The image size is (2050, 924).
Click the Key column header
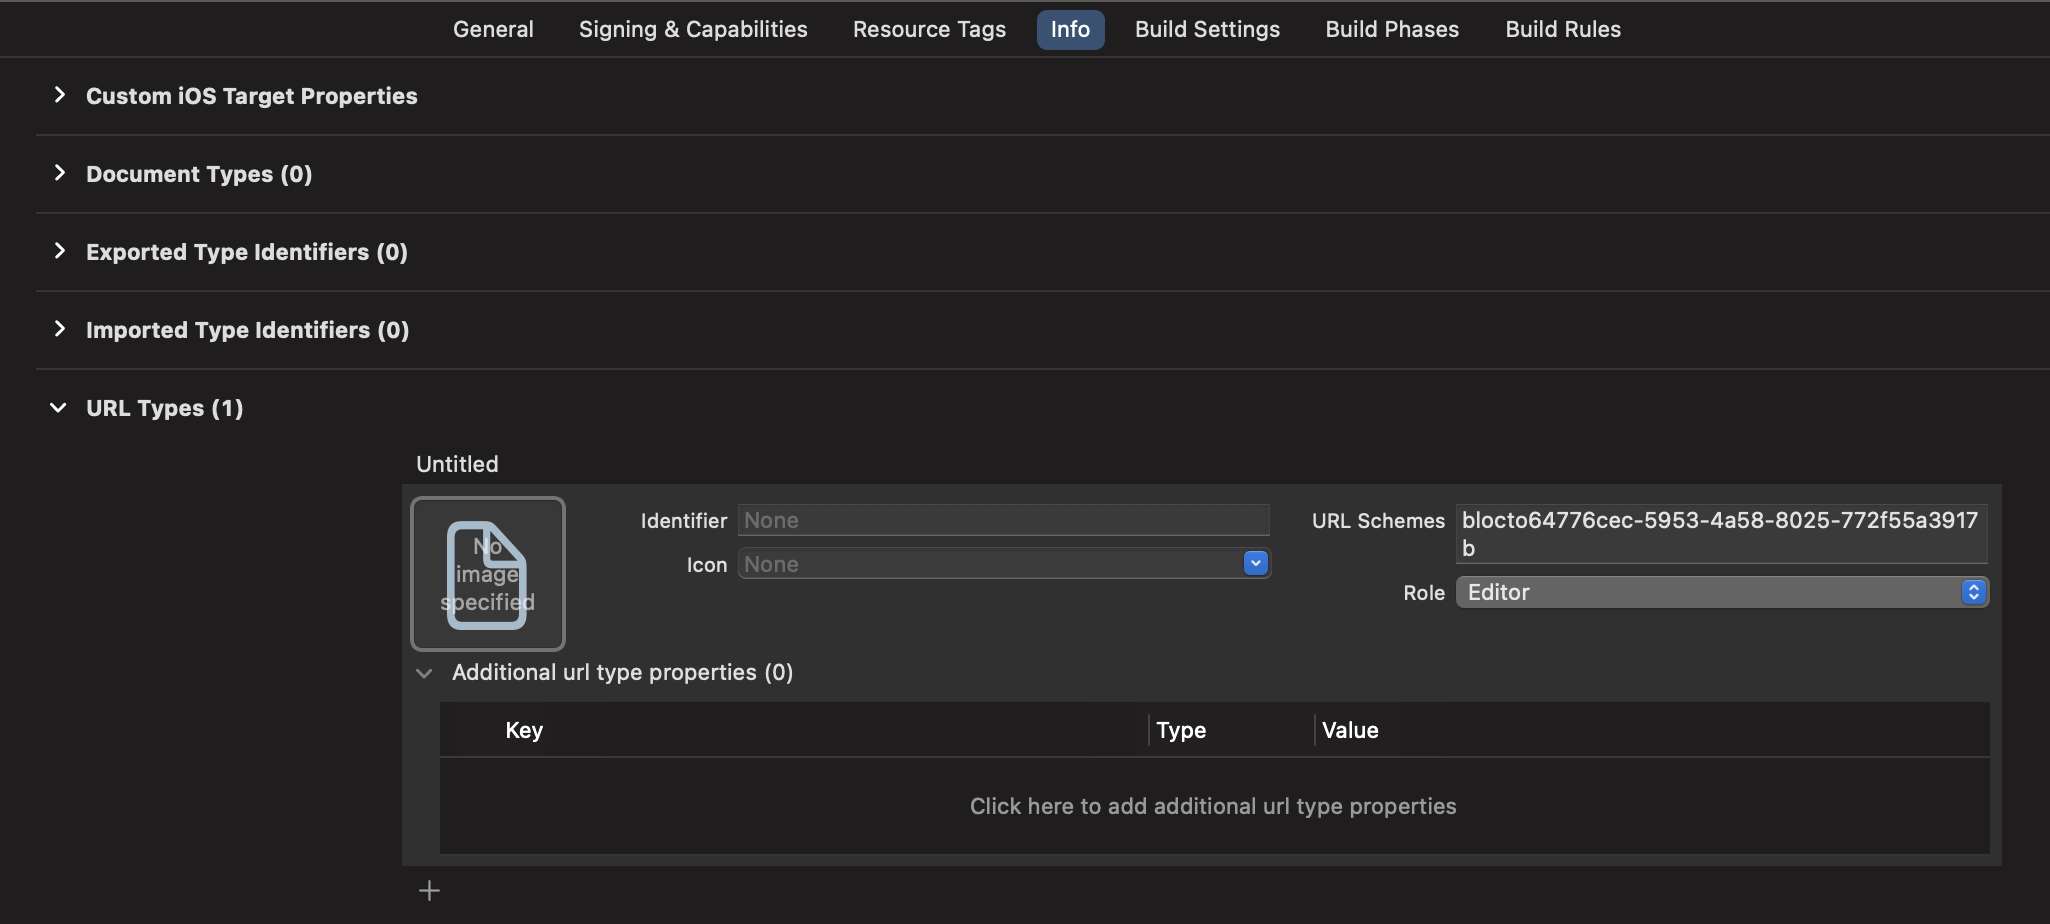(x=524, y=730)
